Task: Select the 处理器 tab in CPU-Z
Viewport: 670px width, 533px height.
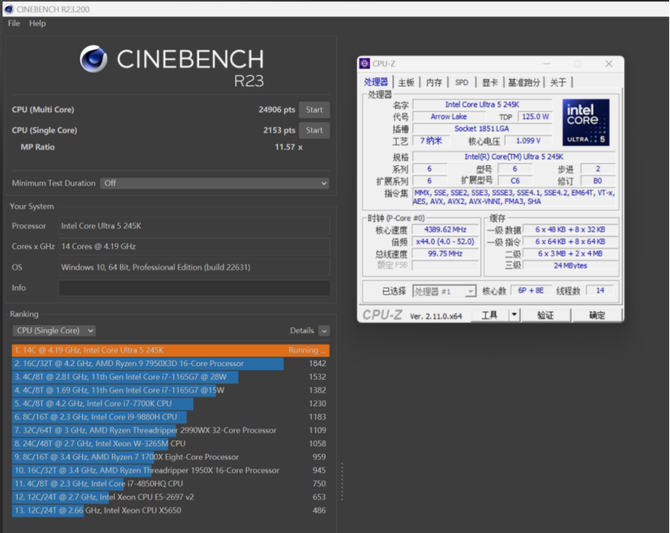Action: tap(376, 82)
